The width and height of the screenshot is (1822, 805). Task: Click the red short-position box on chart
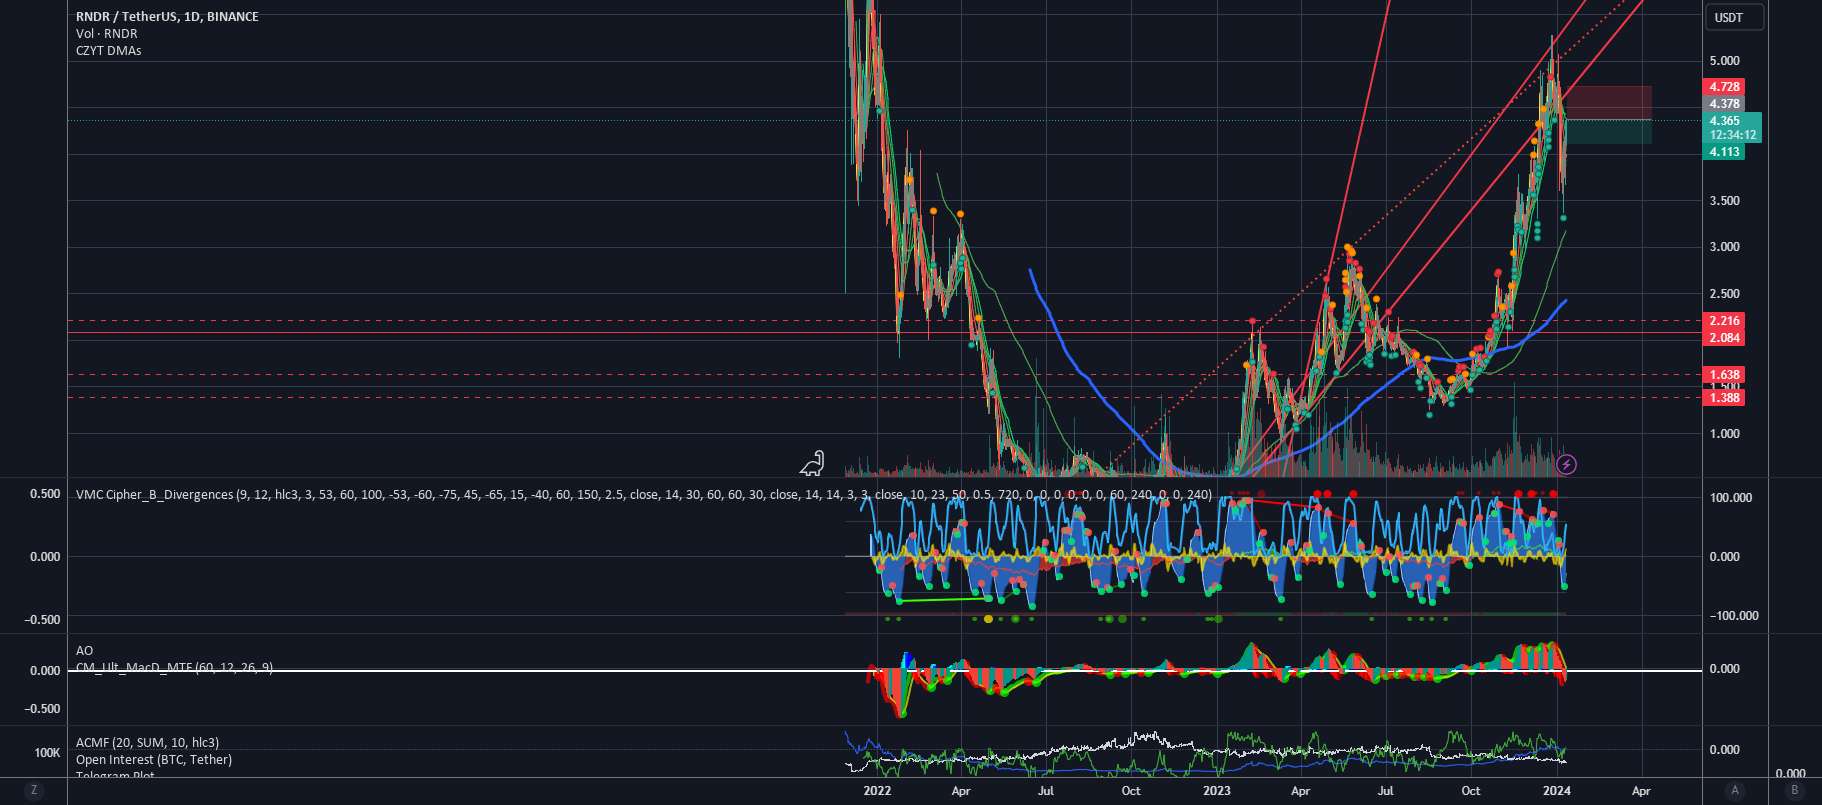point(1608,103)
